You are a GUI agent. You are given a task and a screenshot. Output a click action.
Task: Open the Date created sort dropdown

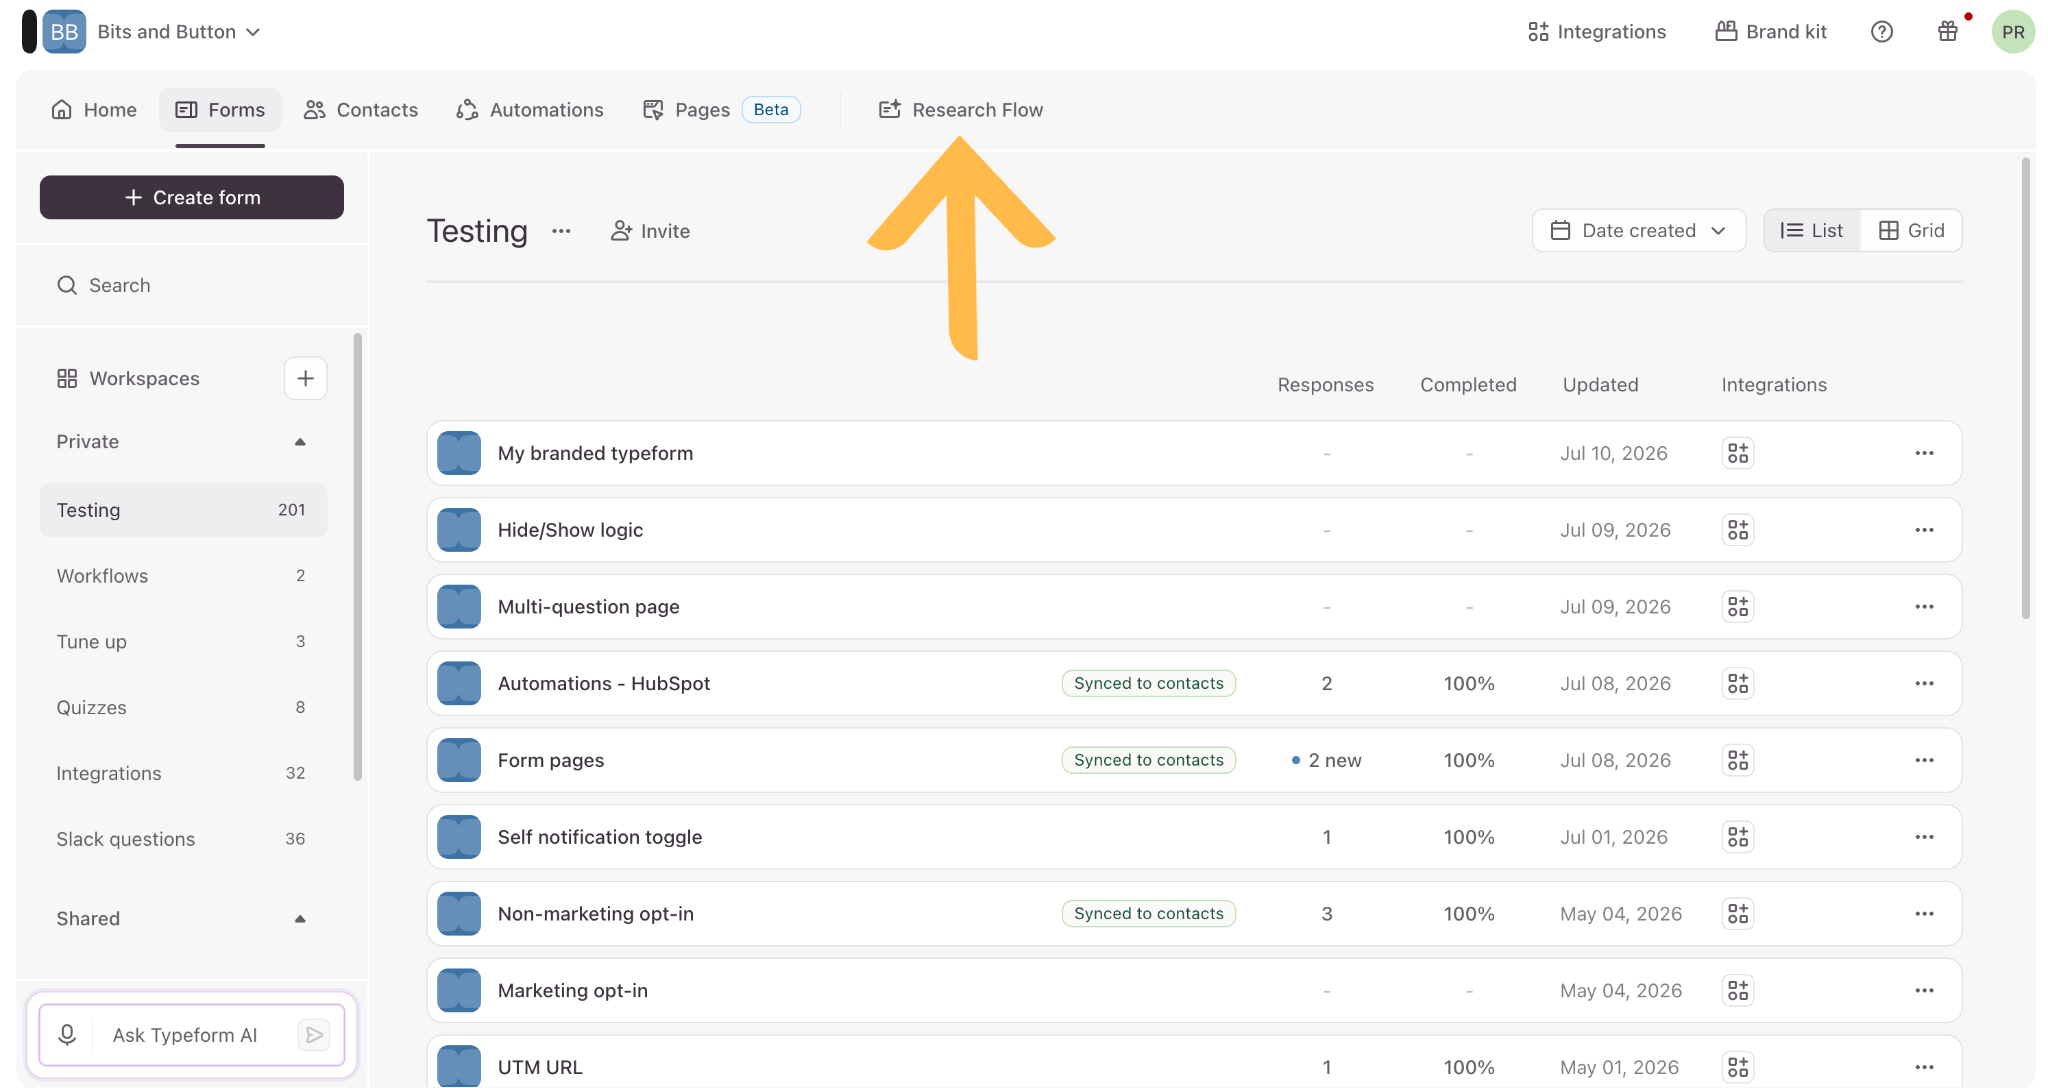point(1639,231)
